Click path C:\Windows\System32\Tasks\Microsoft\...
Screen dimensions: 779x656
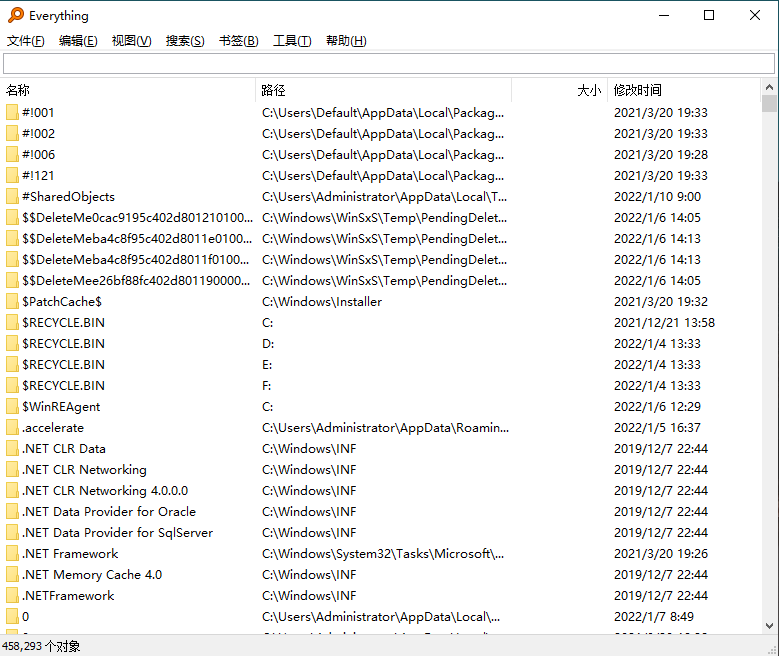click(x=383, y=554)
